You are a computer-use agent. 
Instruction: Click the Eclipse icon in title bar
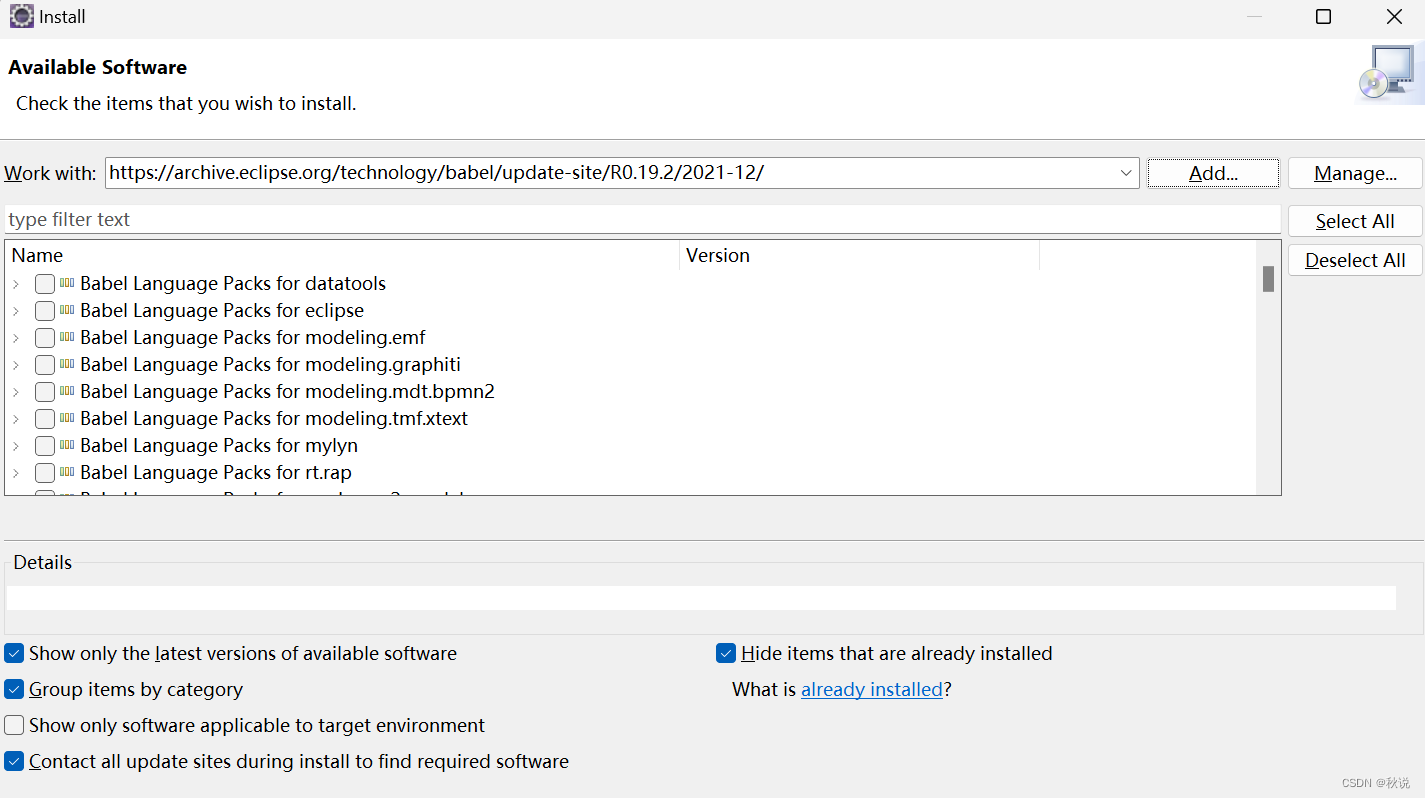coord(21,16)
